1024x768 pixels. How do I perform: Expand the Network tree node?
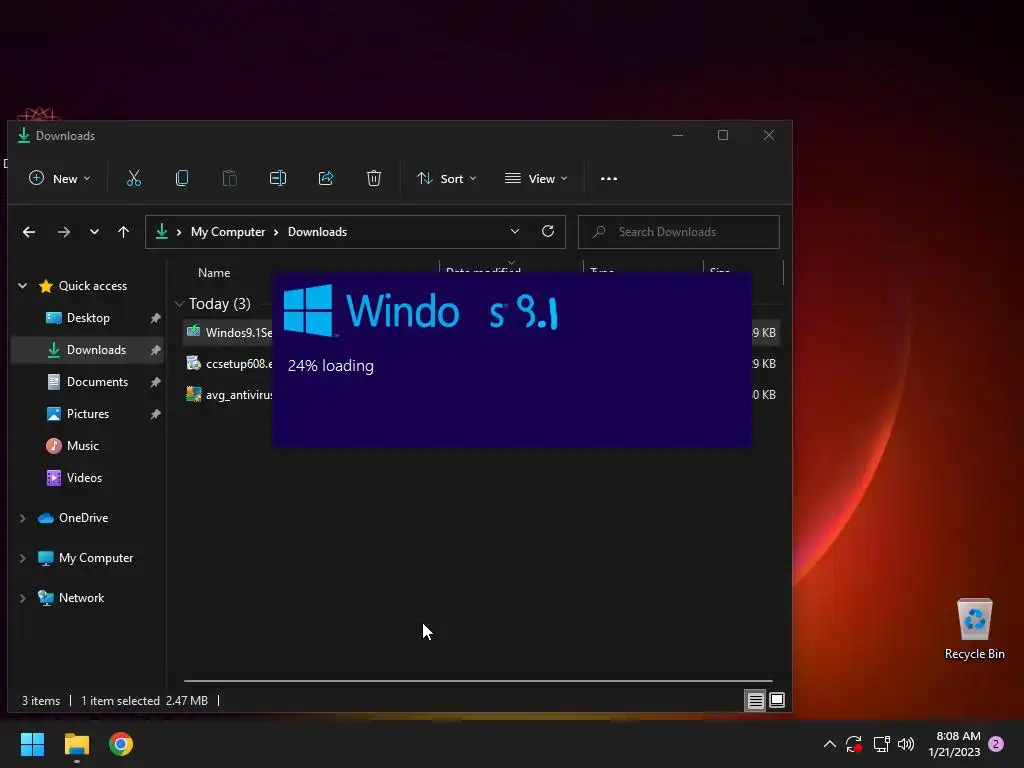[x=22, y=598]
